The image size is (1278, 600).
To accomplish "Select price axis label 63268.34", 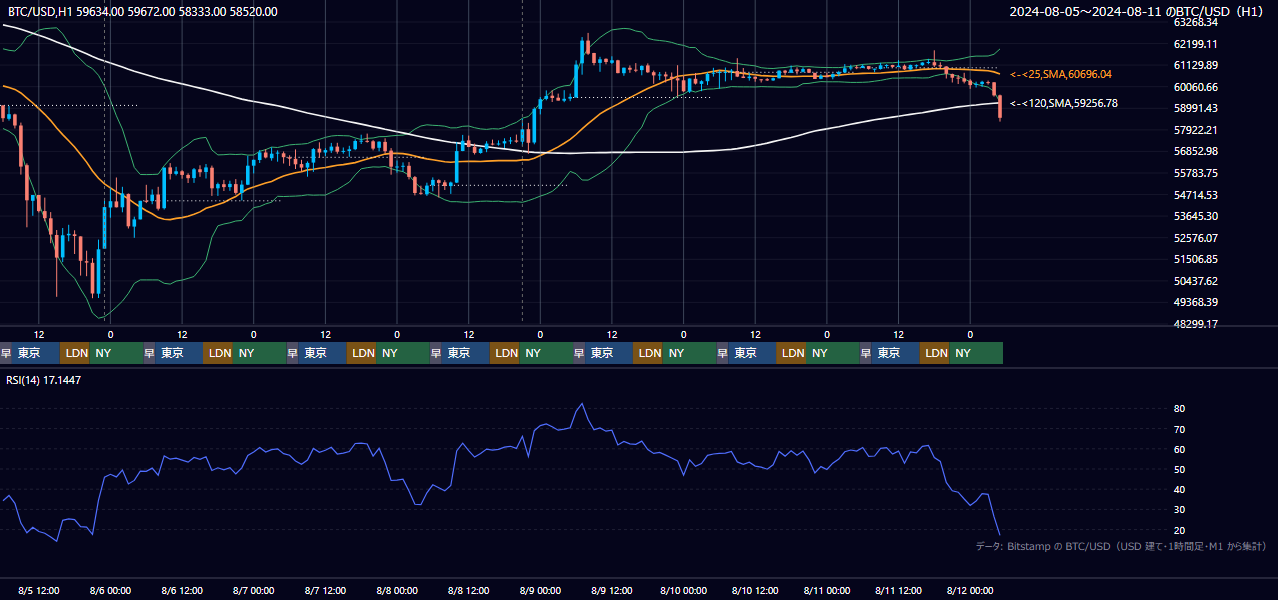I will tap(1195, 22).
